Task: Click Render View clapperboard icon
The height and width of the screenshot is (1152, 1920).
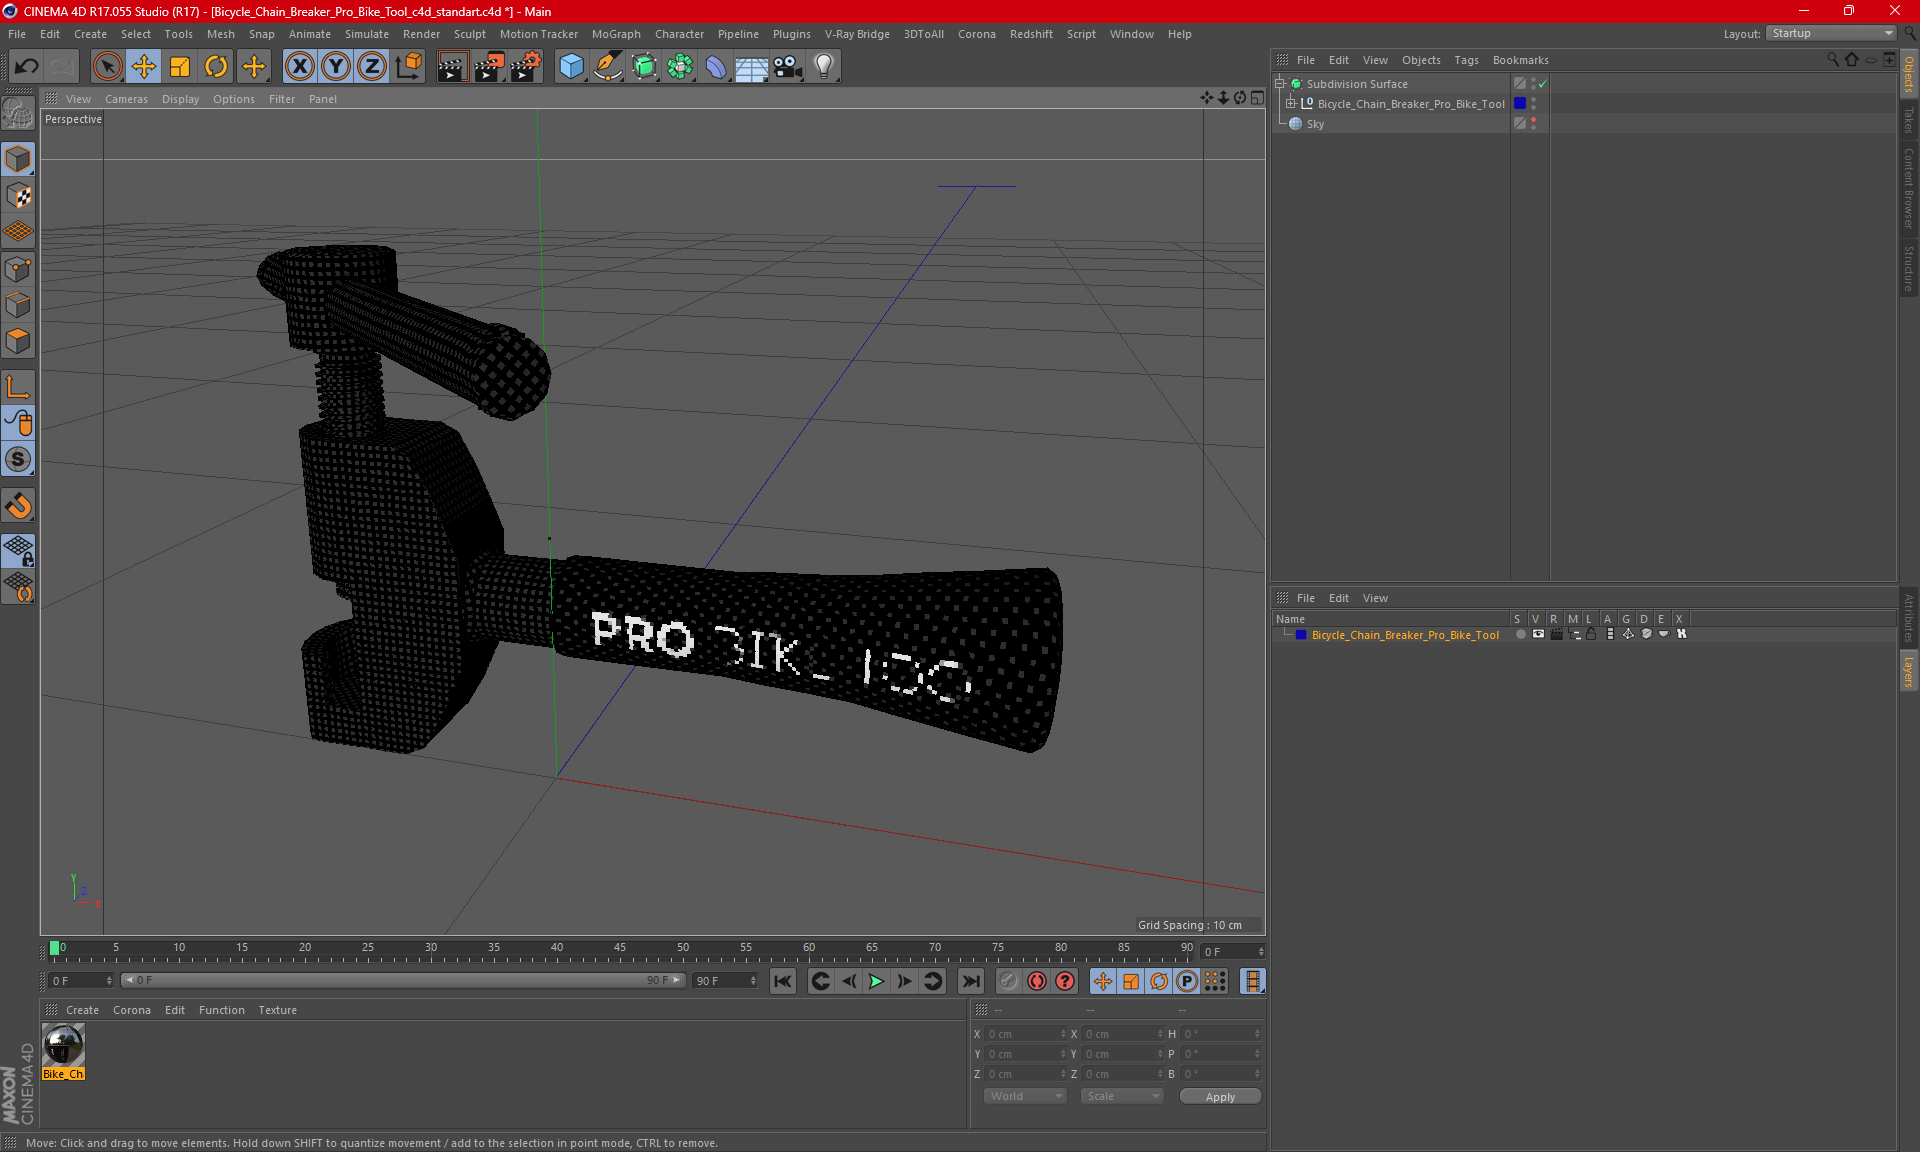Action: point(452,67)
